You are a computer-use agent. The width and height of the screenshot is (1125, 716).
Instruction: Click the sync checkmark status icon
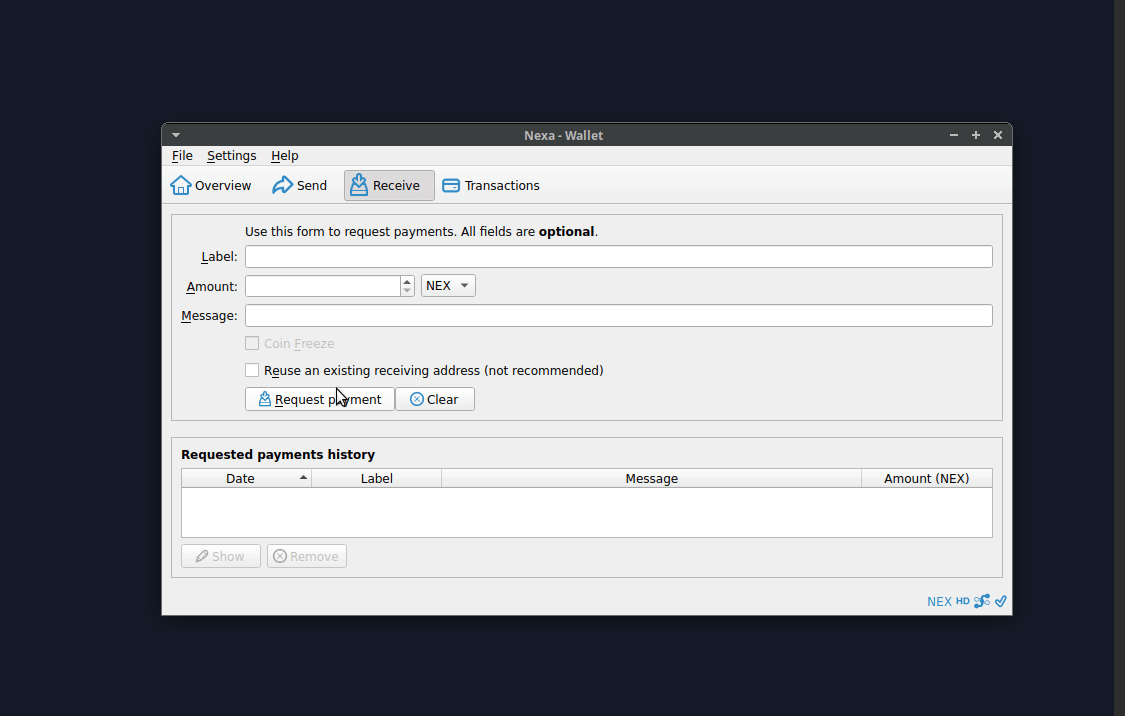click(1001, 601)
